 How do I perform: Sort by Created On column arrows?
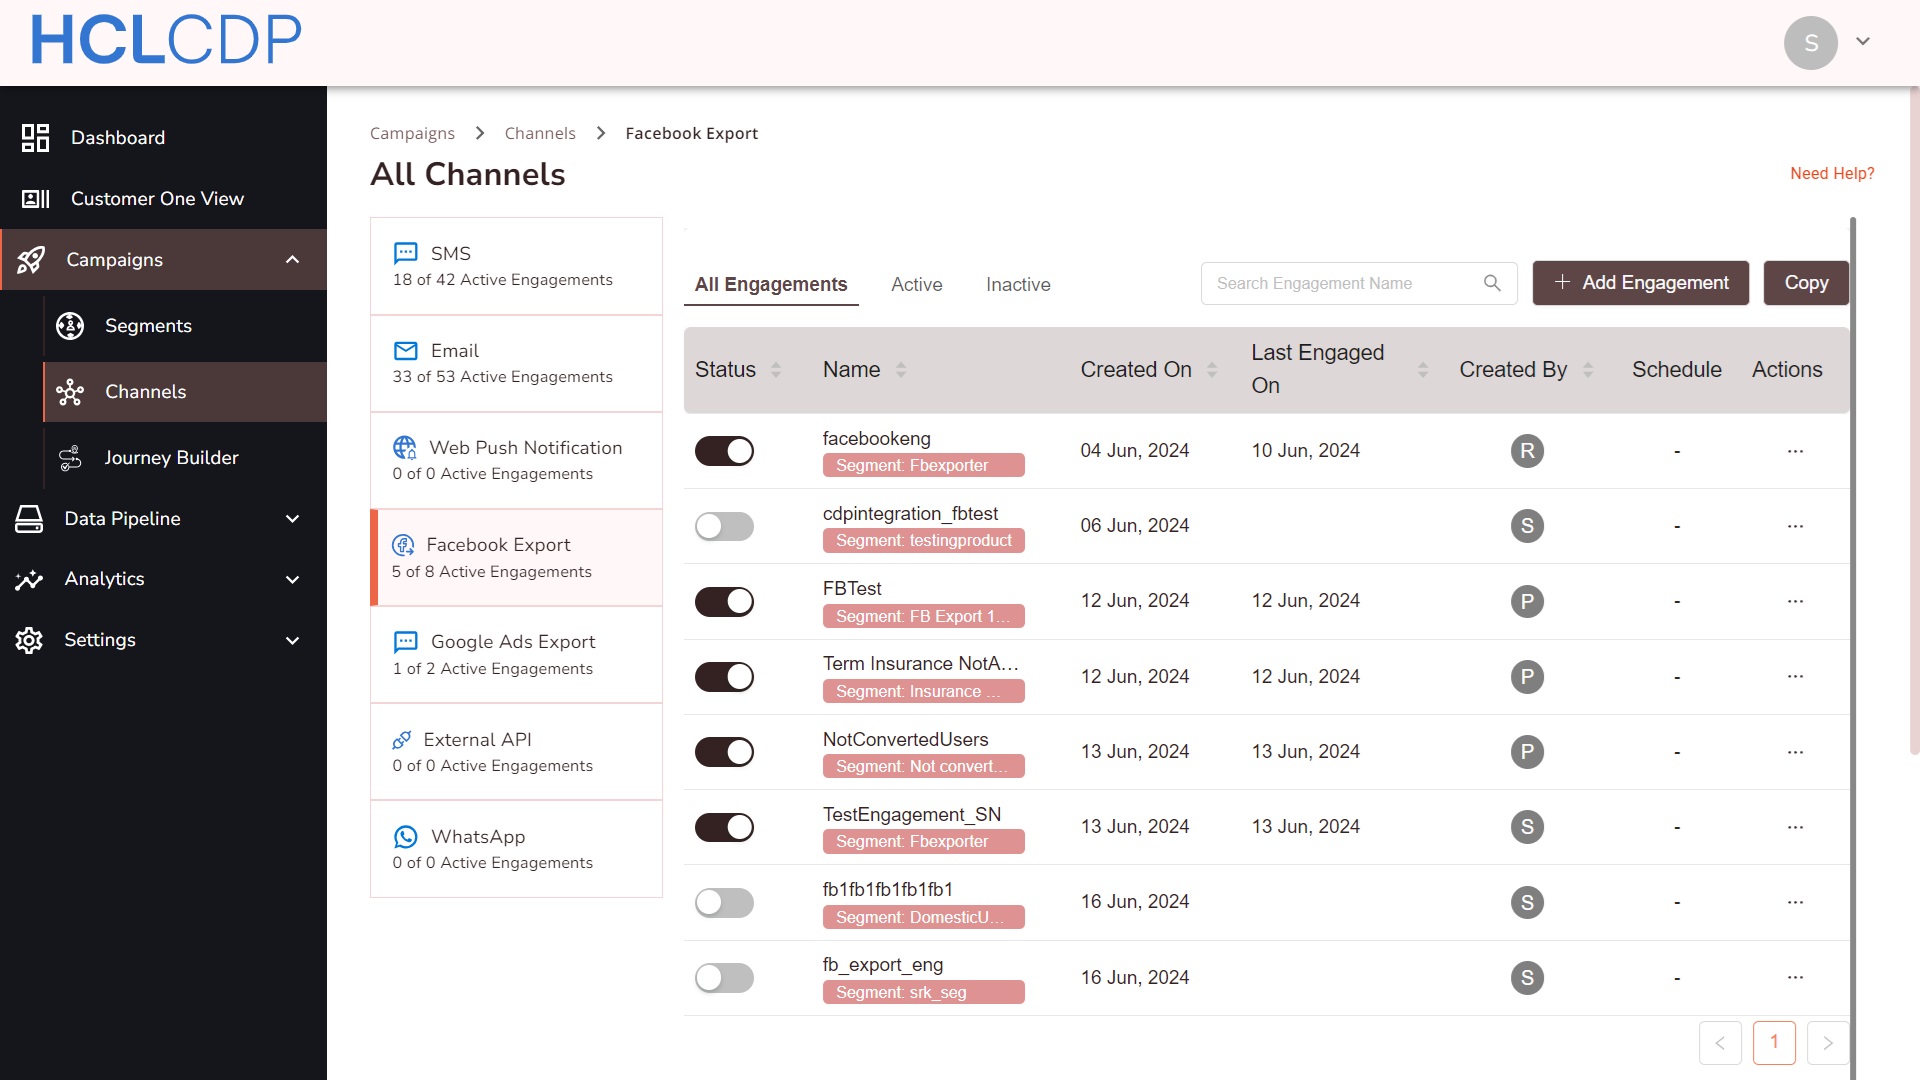click(x=1212, y=370)
